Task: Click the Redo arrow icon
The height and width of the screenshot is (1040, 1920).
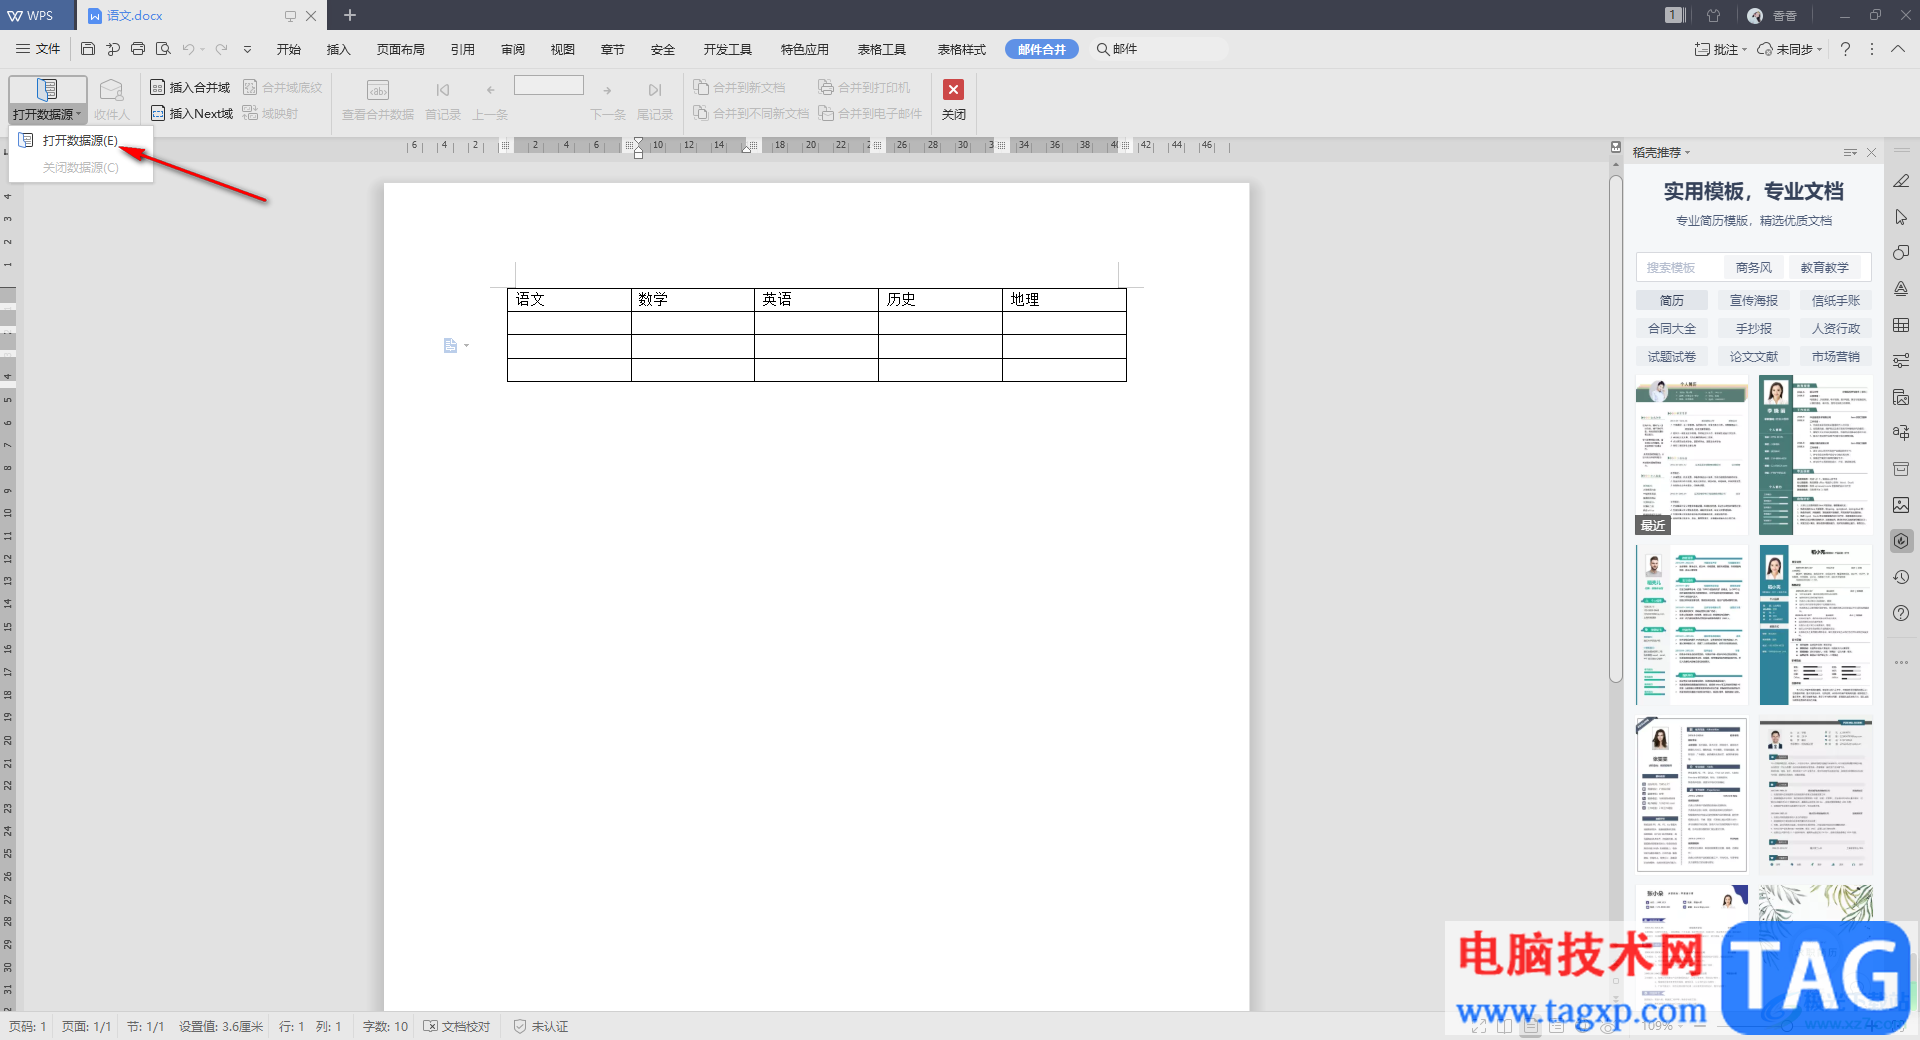Action: click(221, 49)
